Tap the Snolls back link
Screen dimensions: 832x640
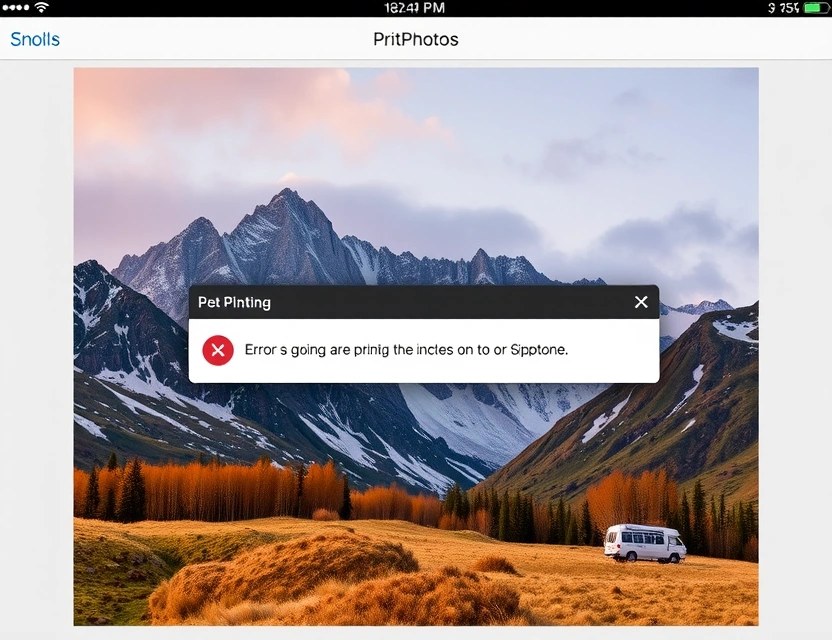[x=35, y=39]
